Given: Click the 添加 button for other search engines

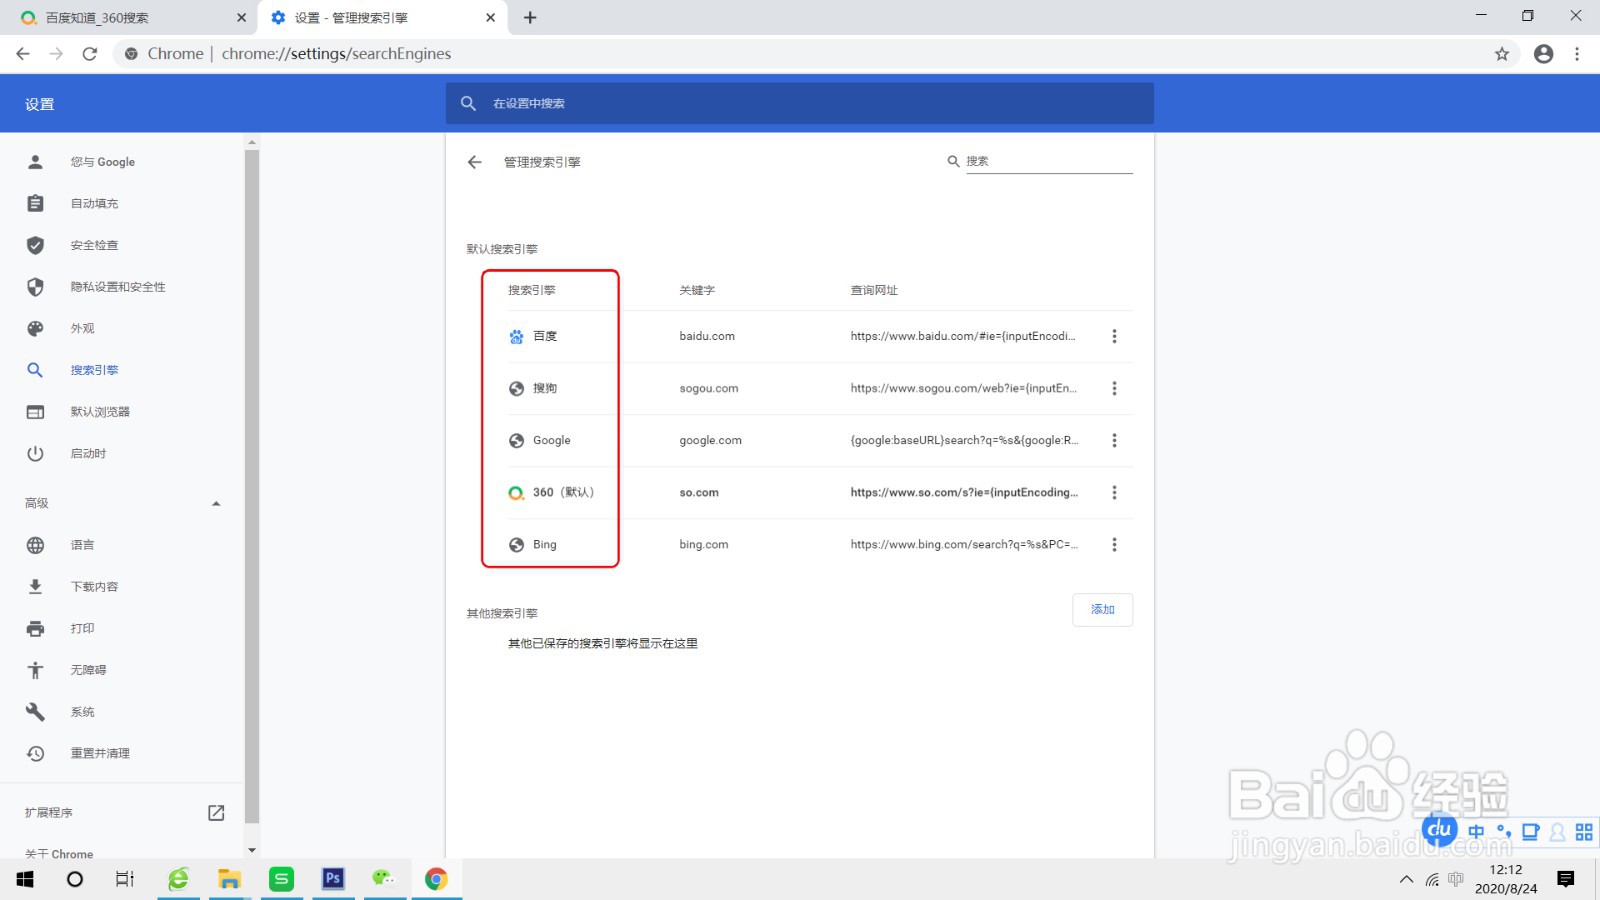Looking at the screenshot, I should pyautogui.click(x=1102, y=609).
